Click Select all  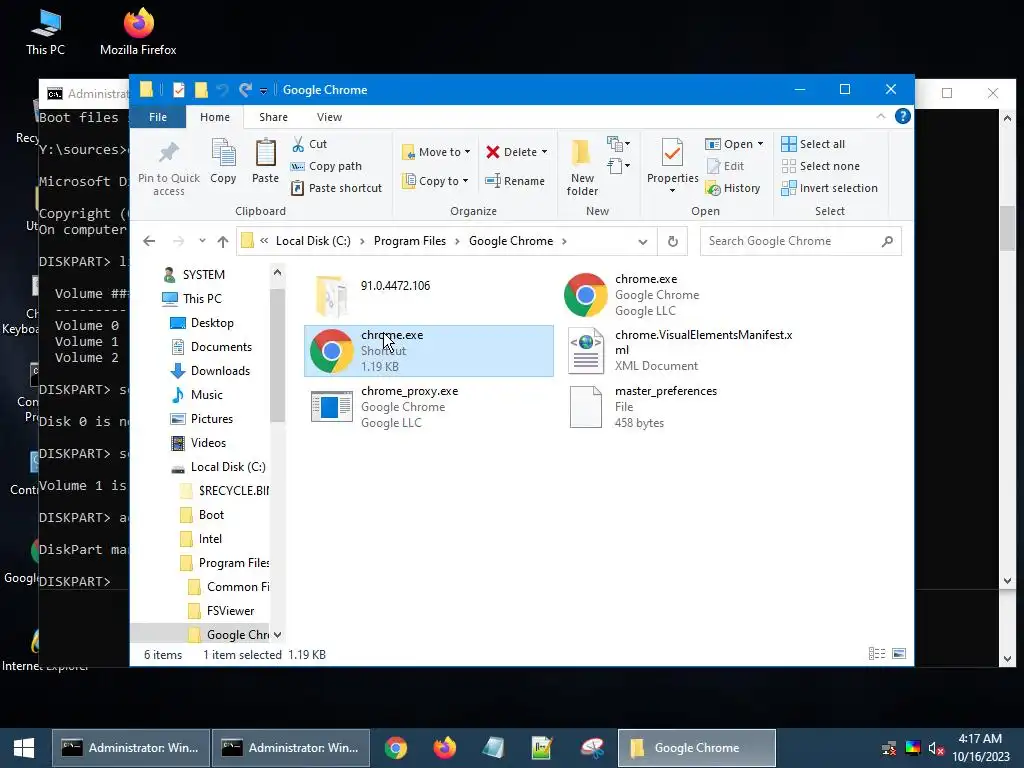pyautogui.click(x=813, y=144)
